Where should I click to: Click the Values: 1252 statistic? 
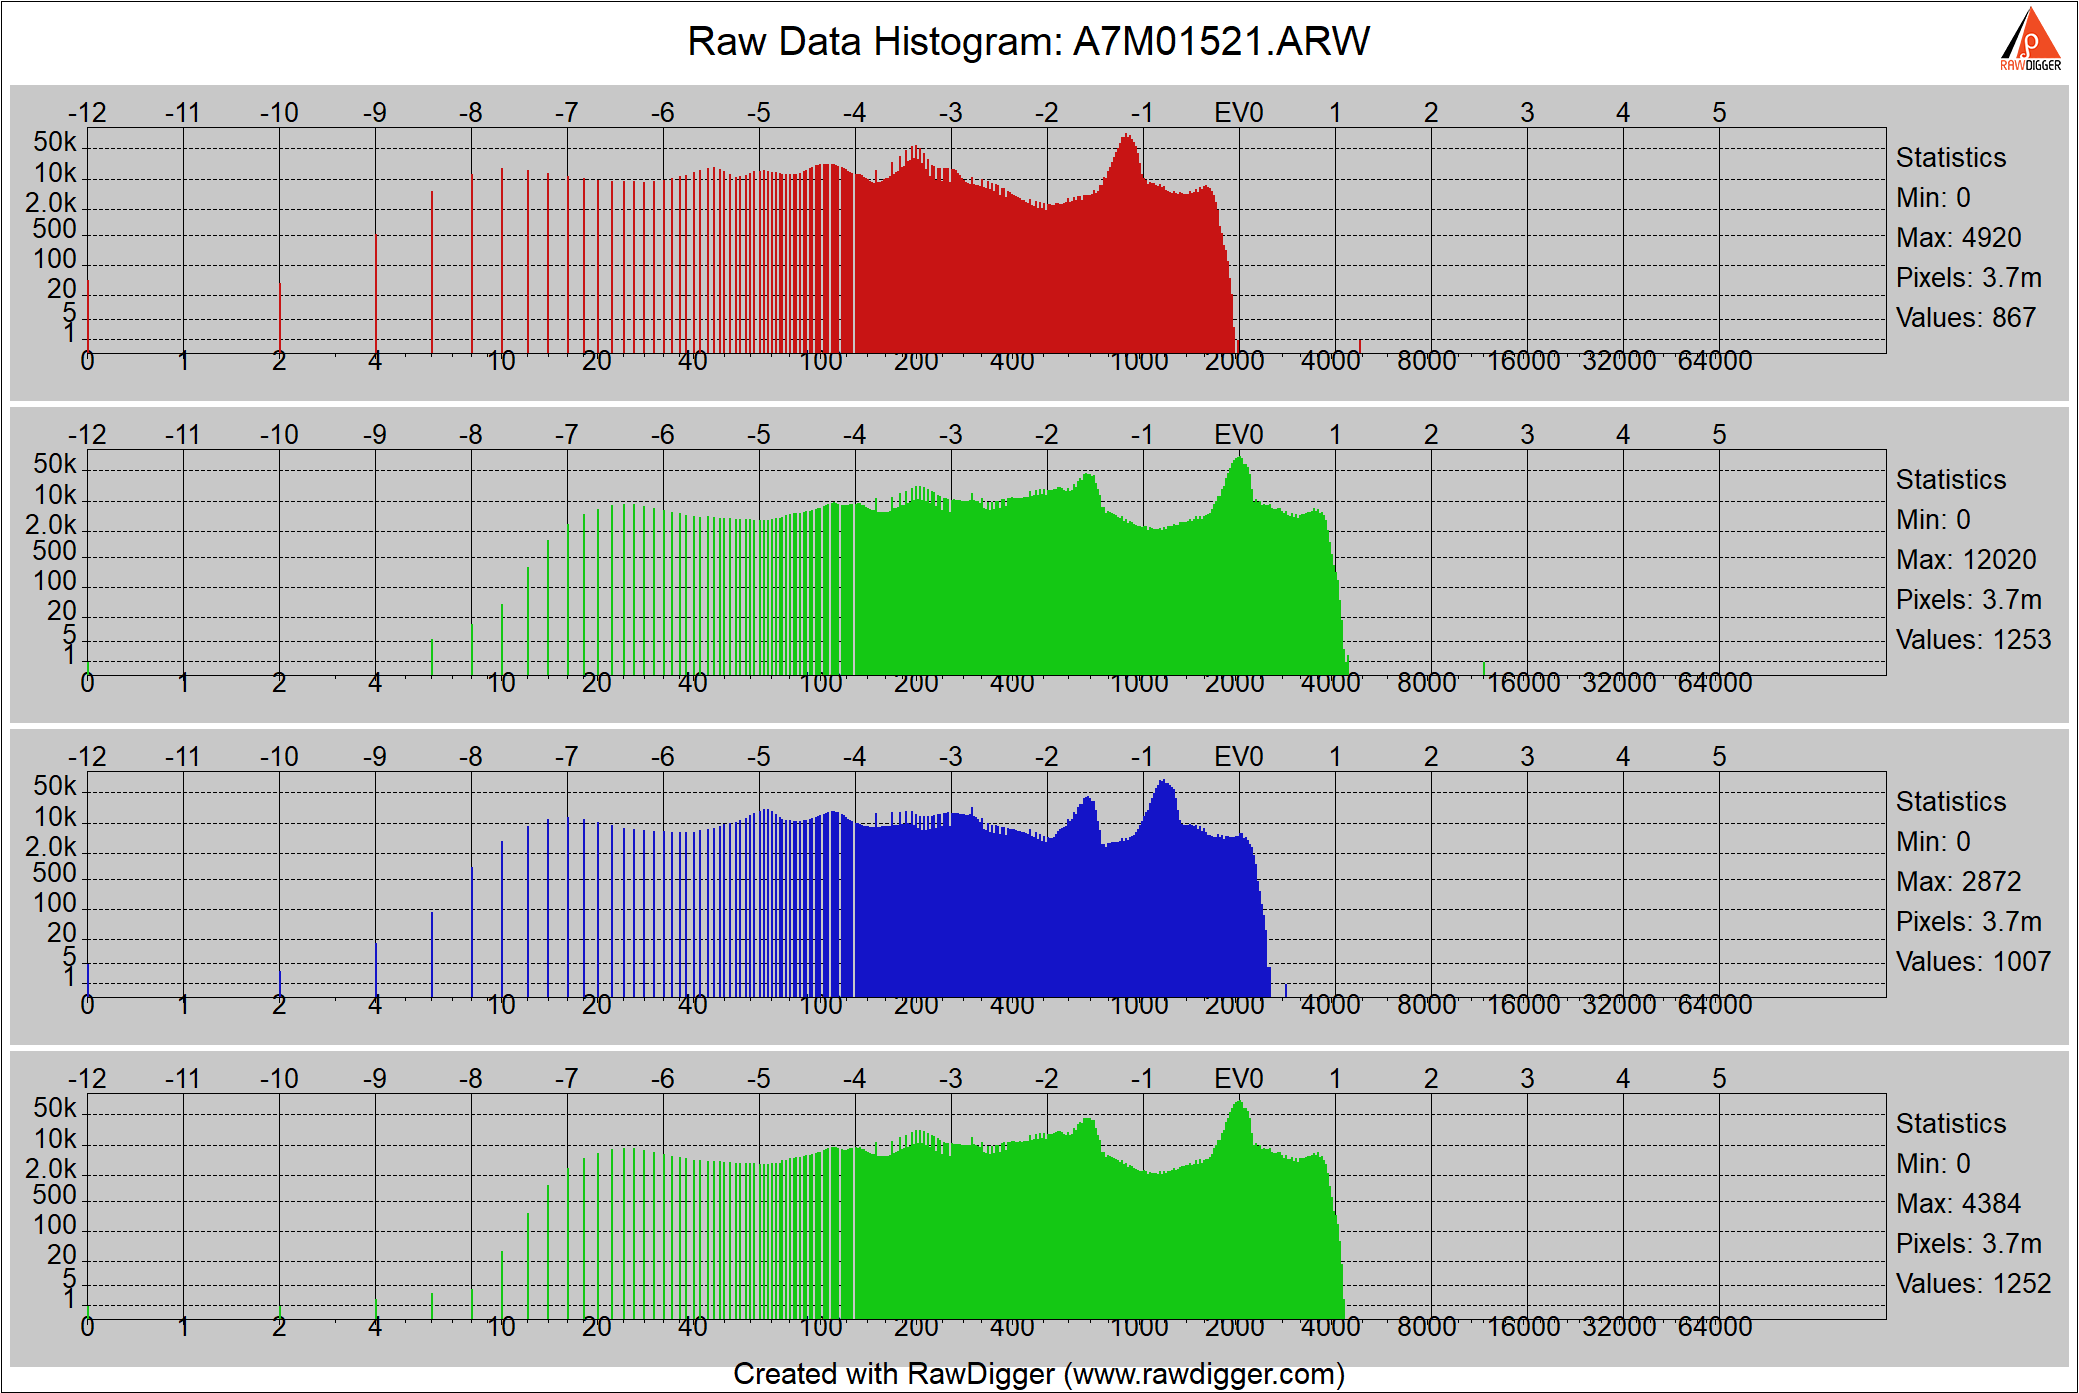pyautogui.click(x=1972, y=1284)
